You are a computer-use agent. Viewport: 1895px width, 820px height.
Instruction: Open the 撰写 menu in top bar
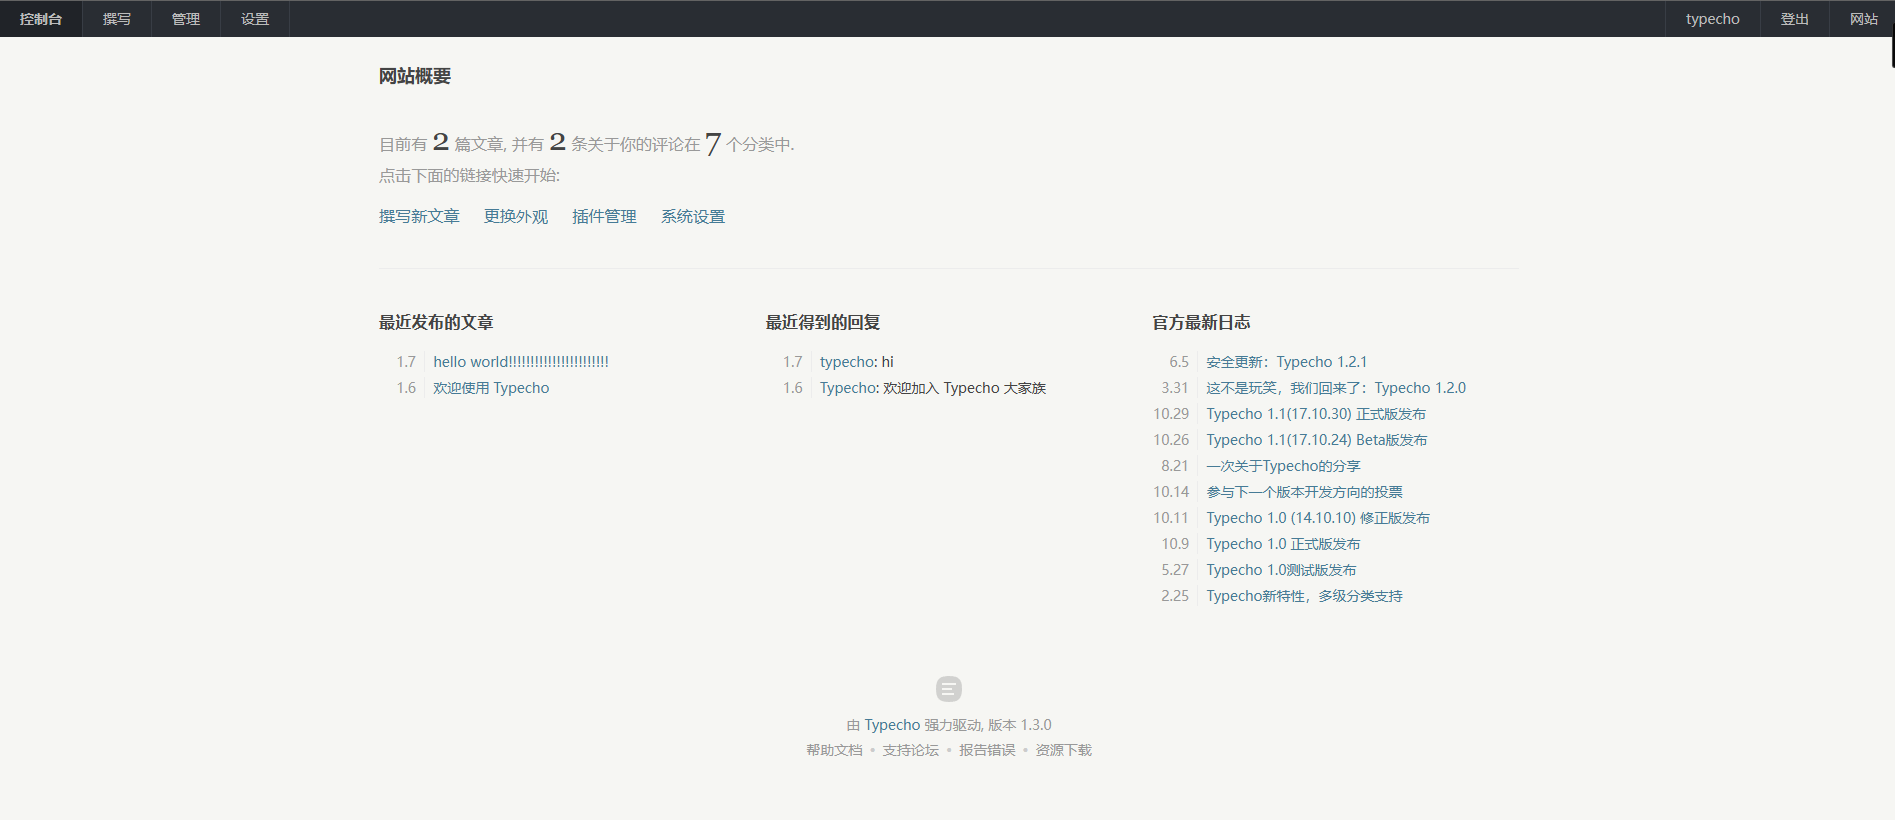click(117, 19)
